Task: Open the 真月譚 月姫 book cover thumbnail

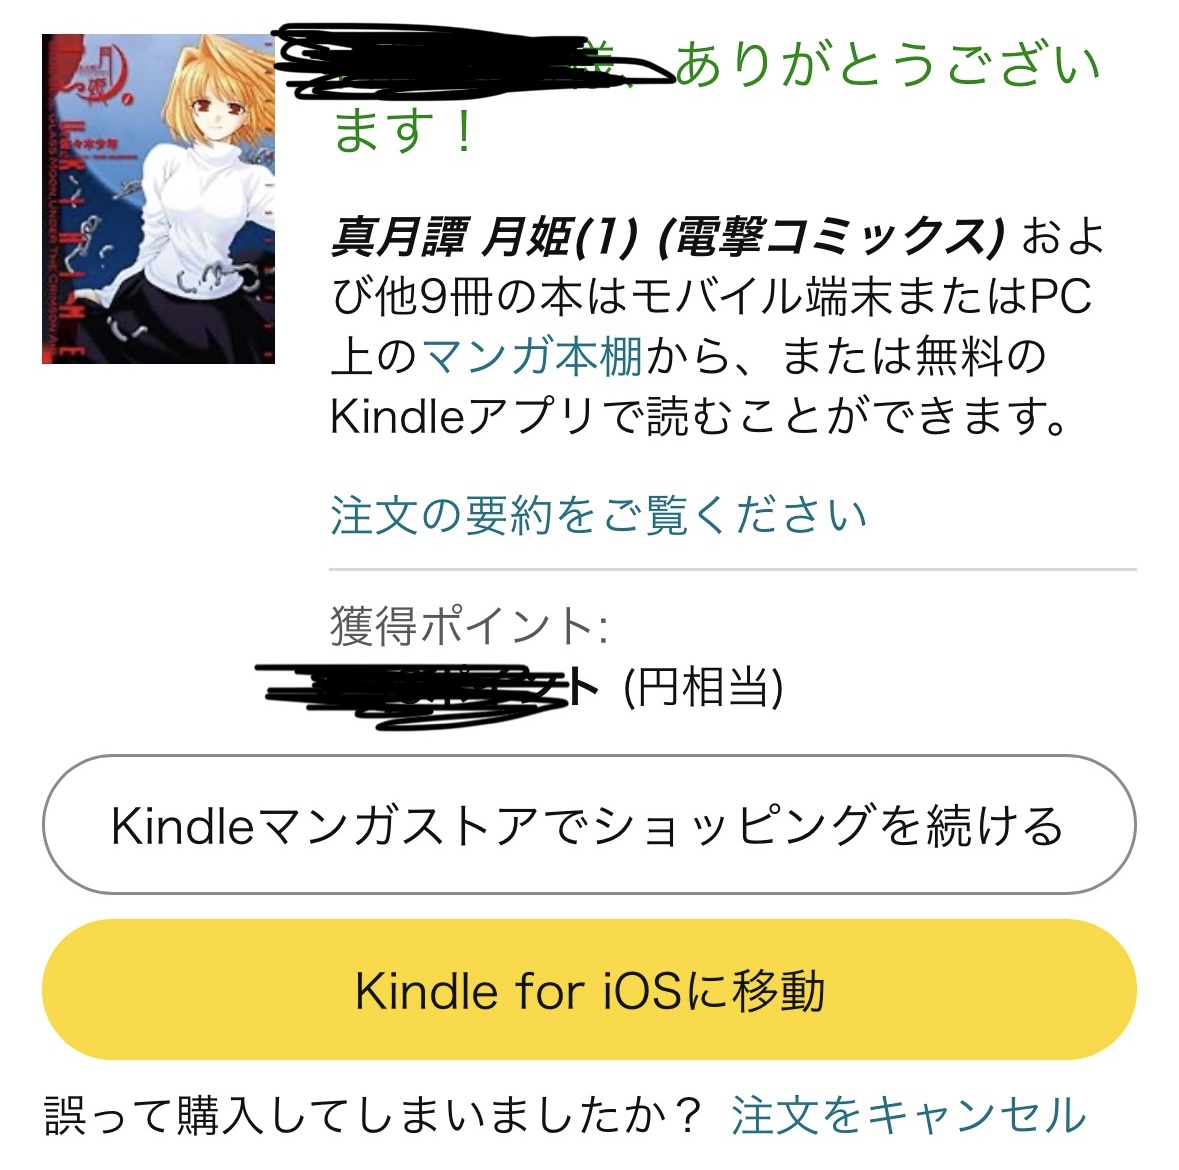Action: click(159, 199)
